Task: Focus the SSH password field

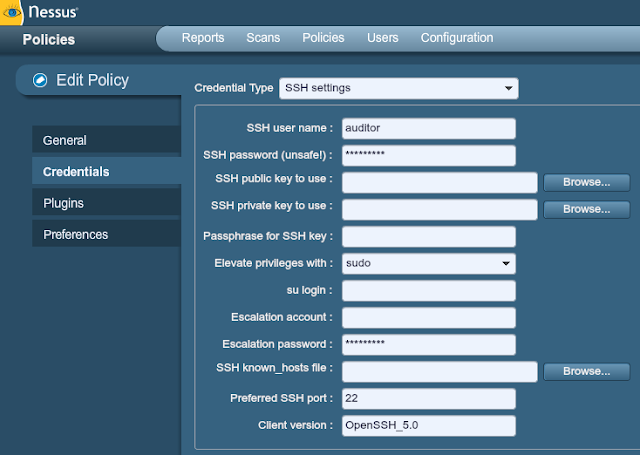Action: click(x=429, y=155)
